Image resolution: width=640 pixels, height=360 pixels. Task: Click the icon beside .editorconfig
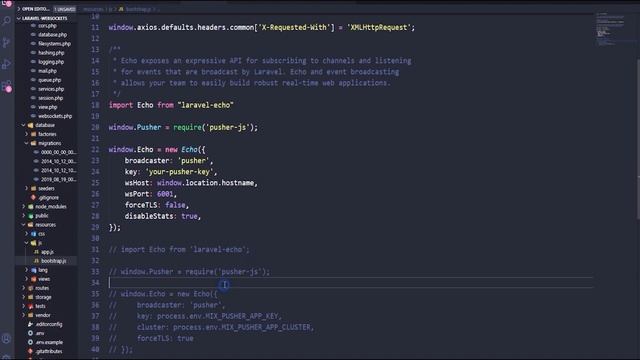31,324
